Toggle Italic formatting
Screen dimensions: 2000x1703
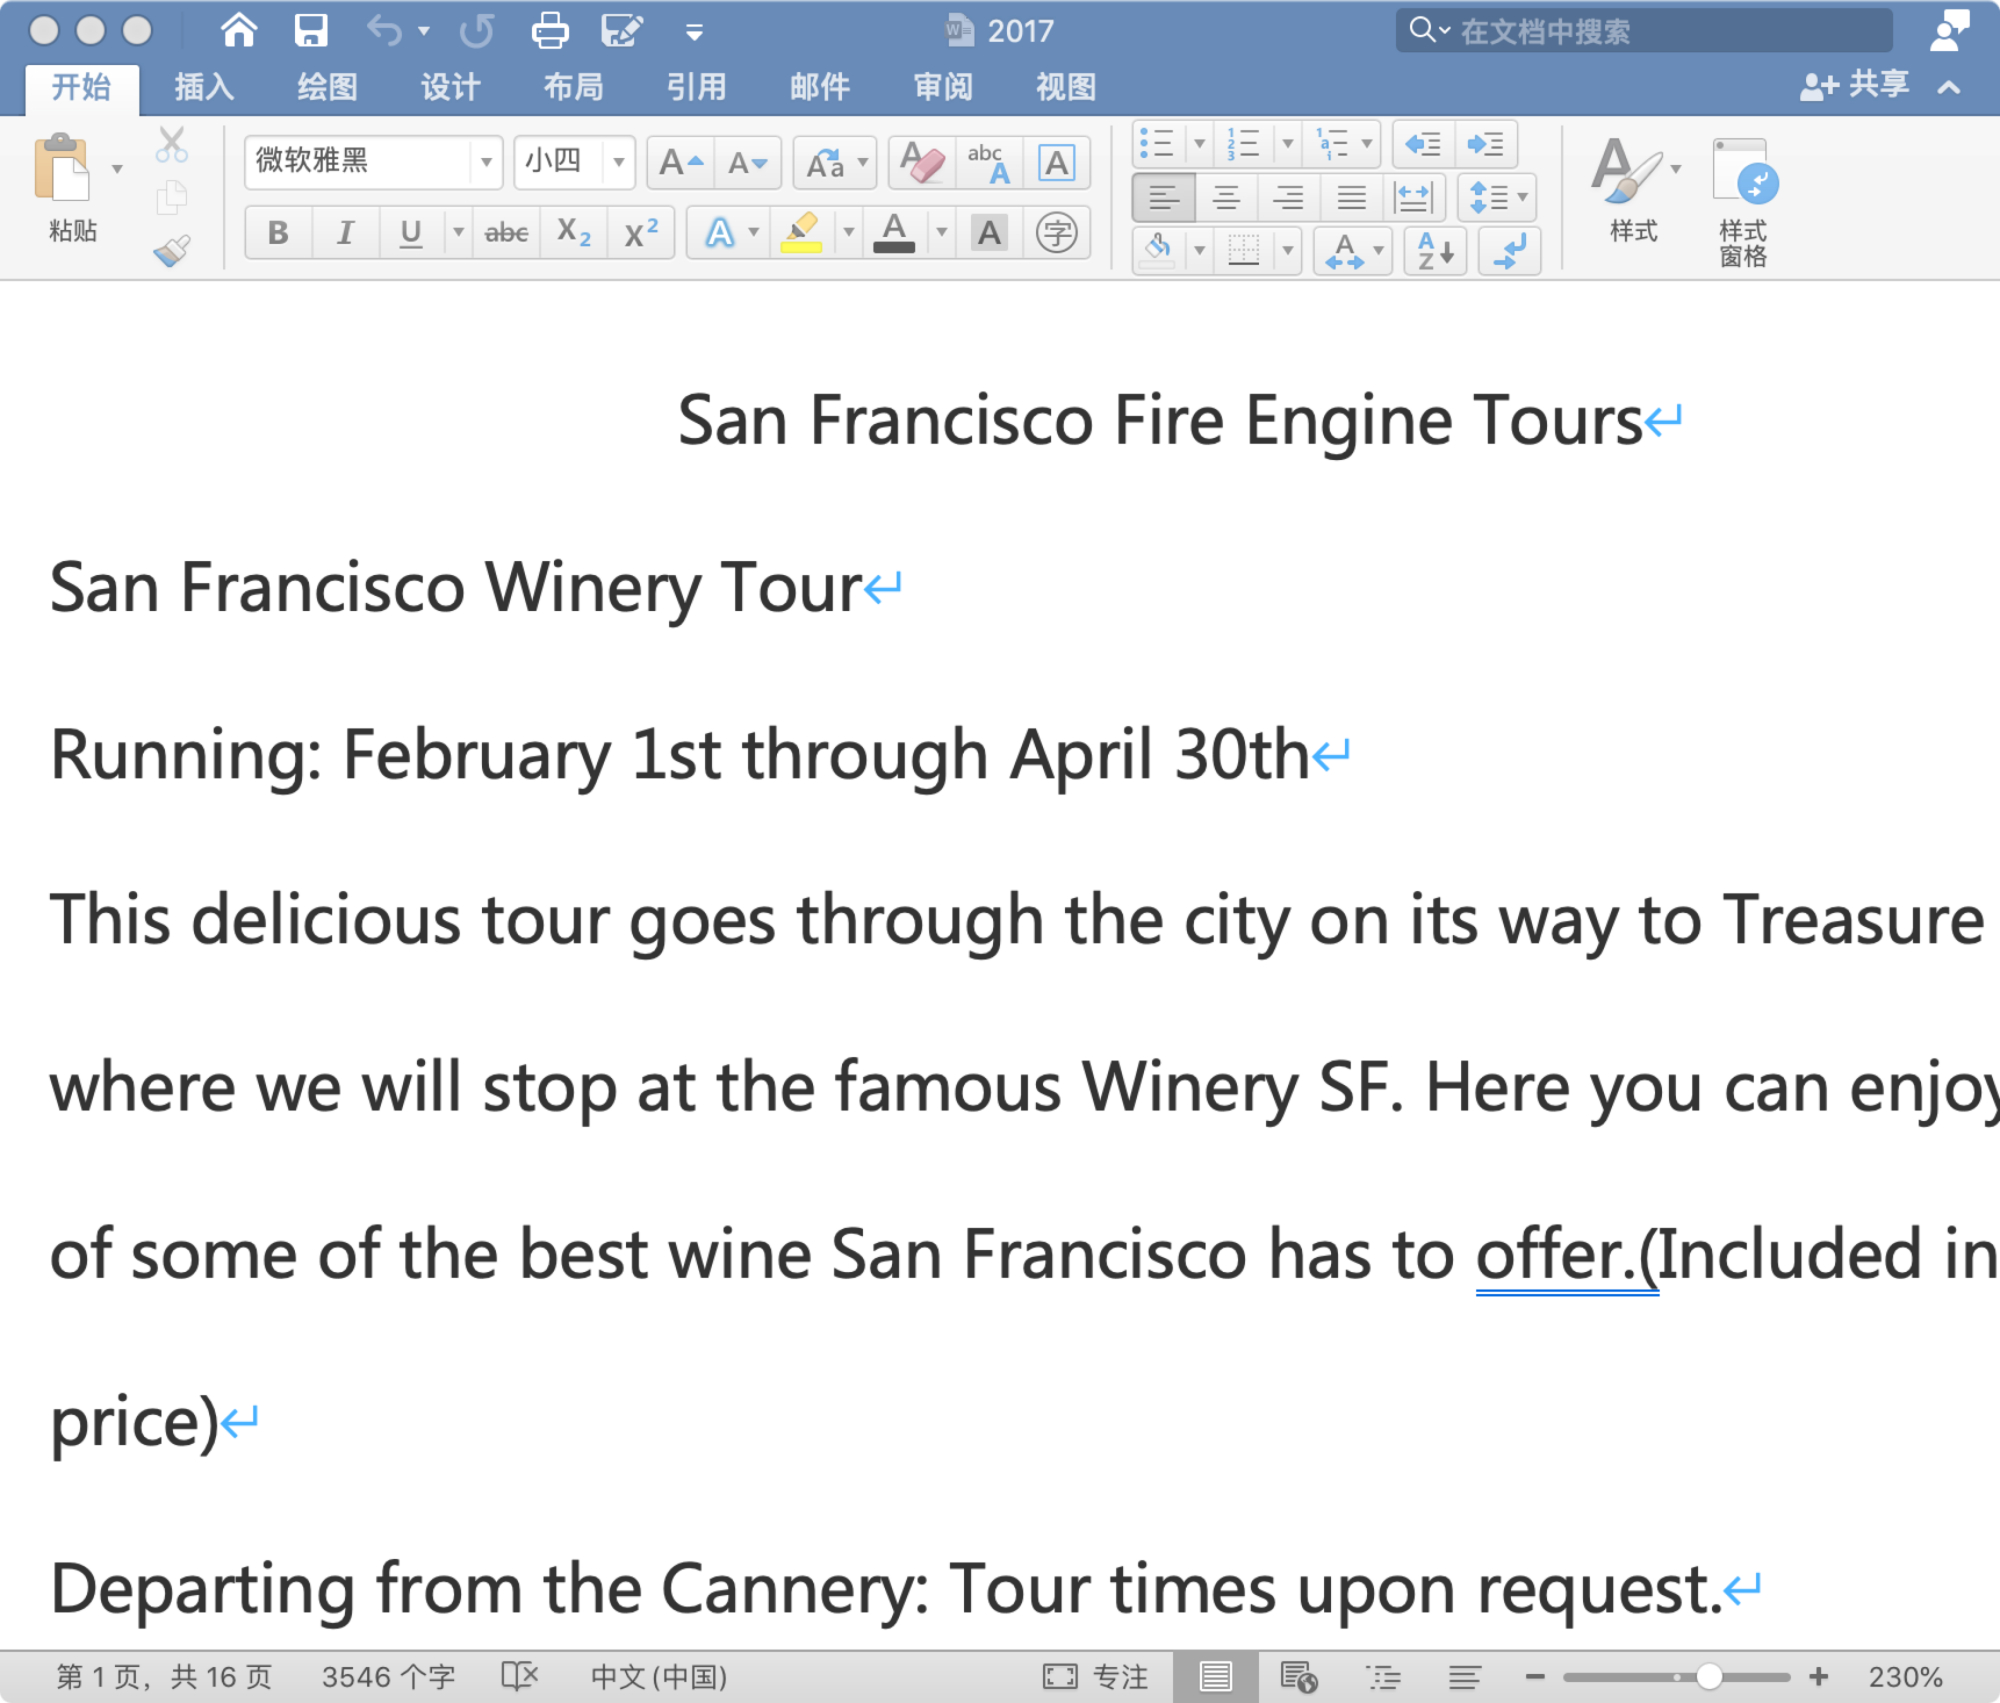pos(345,233)
